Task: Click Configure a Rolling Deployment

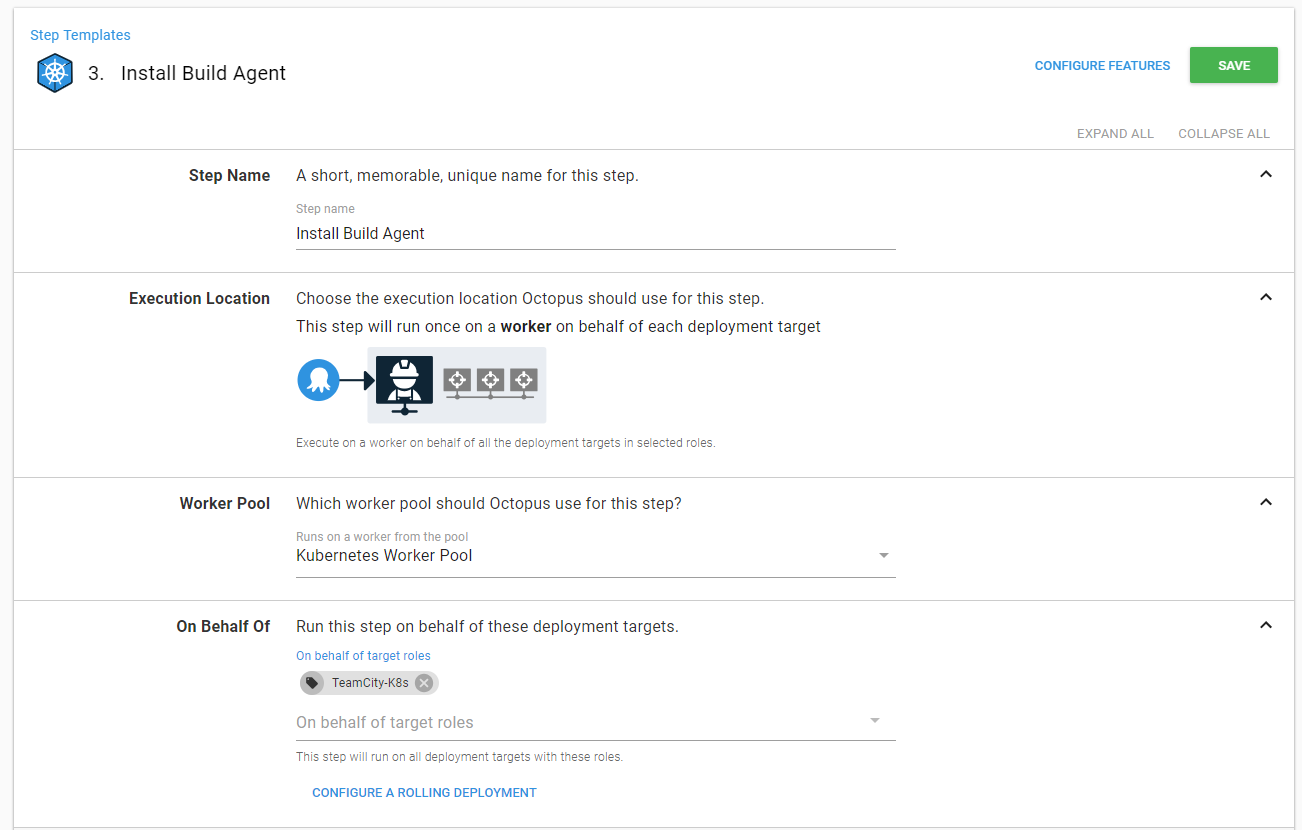Action: point(424,793)
